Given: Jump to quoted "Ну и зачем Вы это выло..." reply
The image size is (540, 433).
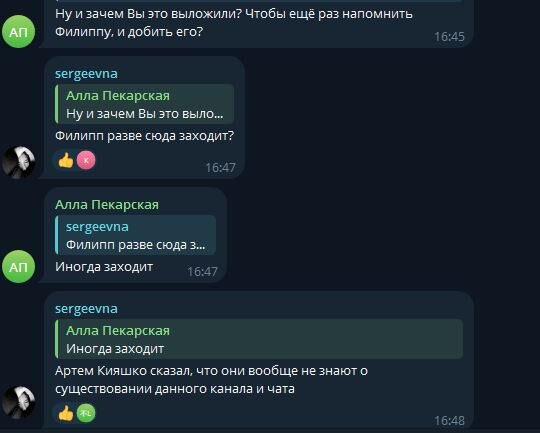Looking at the screenshot, I should pos(144,104).
